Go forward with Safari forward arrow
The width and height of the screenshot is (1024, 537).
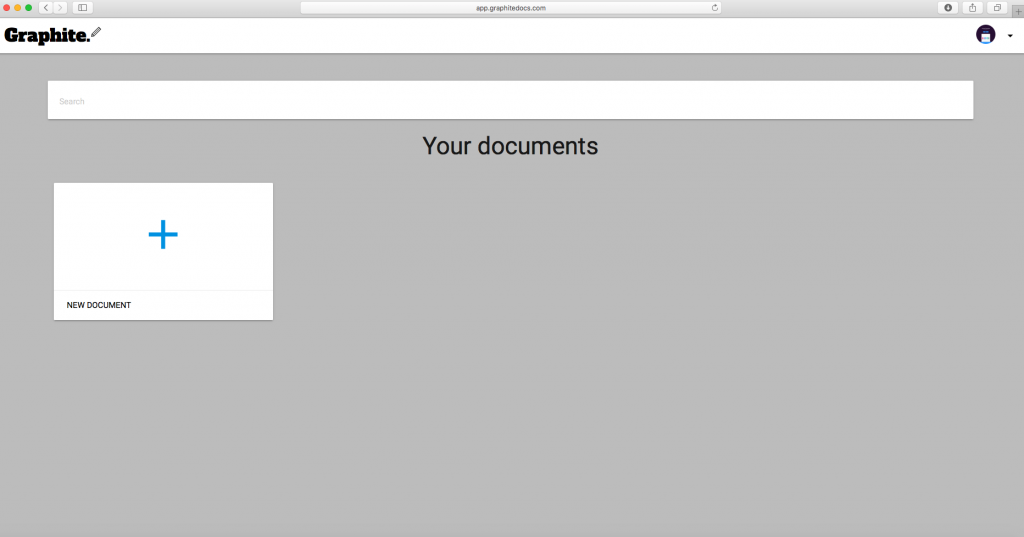coord(60,8)
